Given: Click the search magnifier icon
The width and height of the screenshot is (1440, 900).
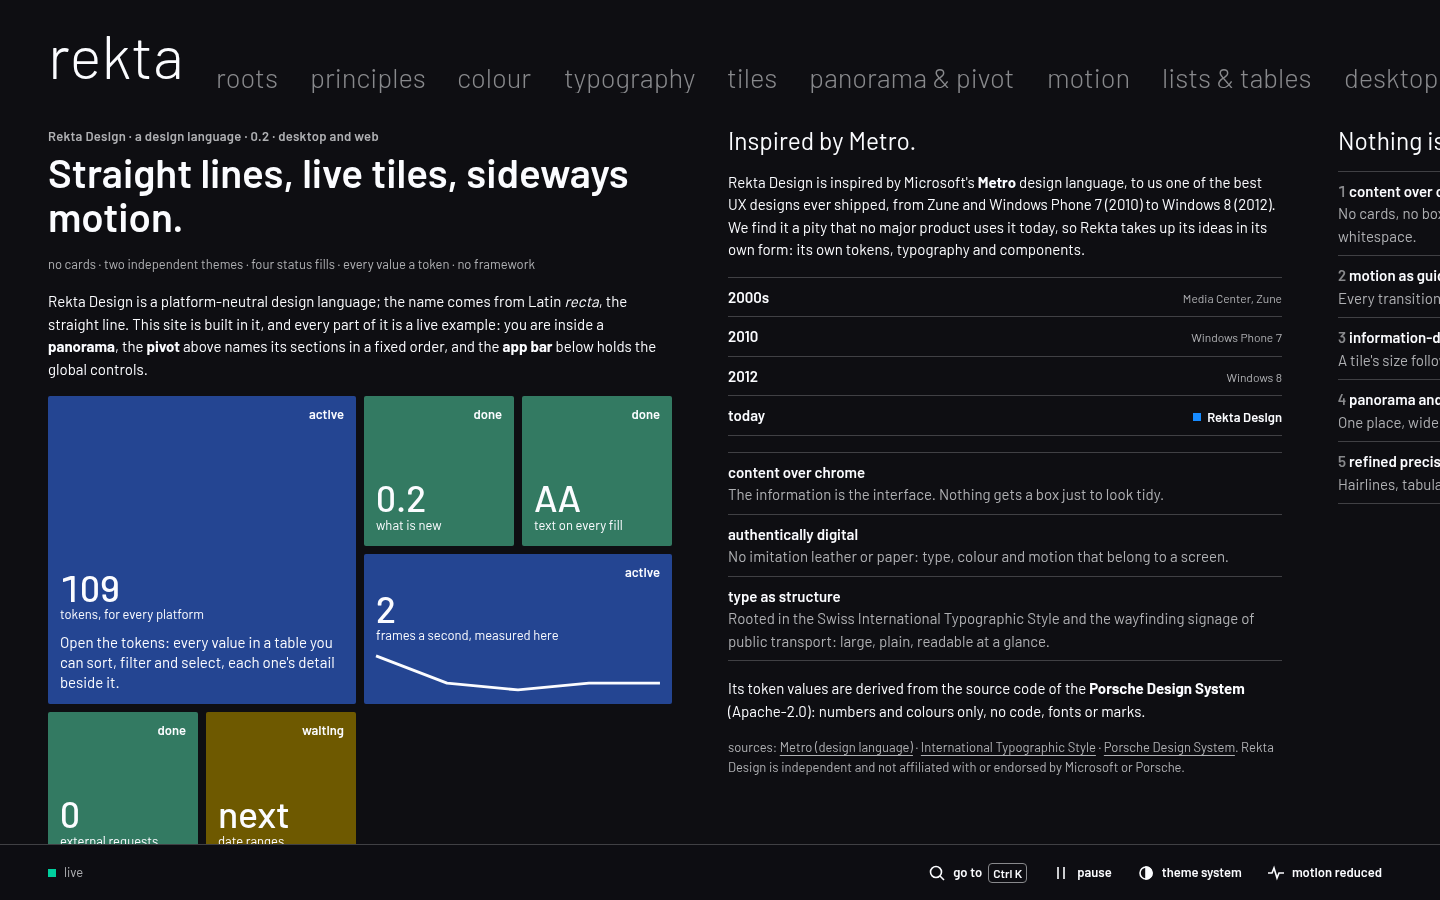Looking at the screenshot, I should (x=936, y=873).
